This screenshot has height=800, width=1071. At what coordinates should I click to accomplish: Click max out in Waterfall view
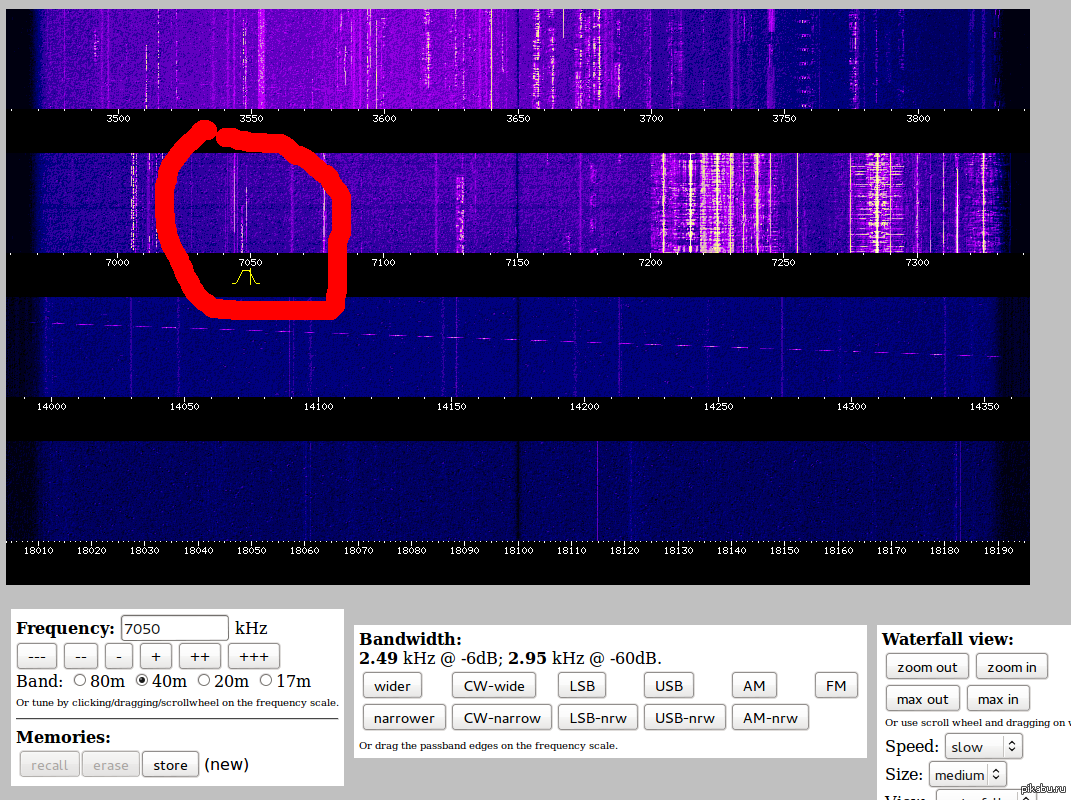[922, 699]
